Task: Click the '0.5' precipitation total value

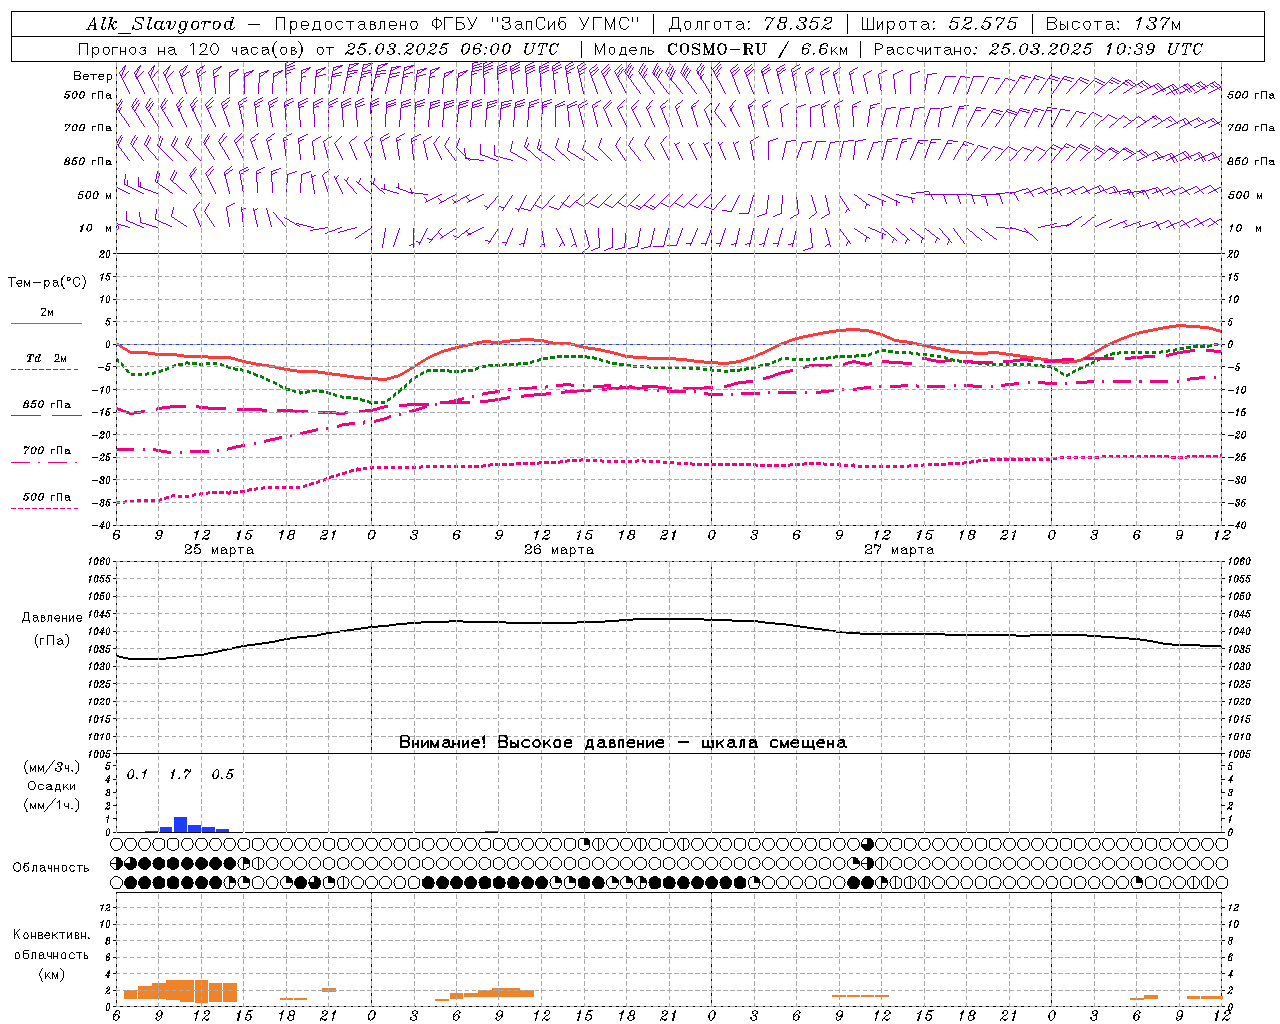Action: pyautogui.click(x=223, y=775)
